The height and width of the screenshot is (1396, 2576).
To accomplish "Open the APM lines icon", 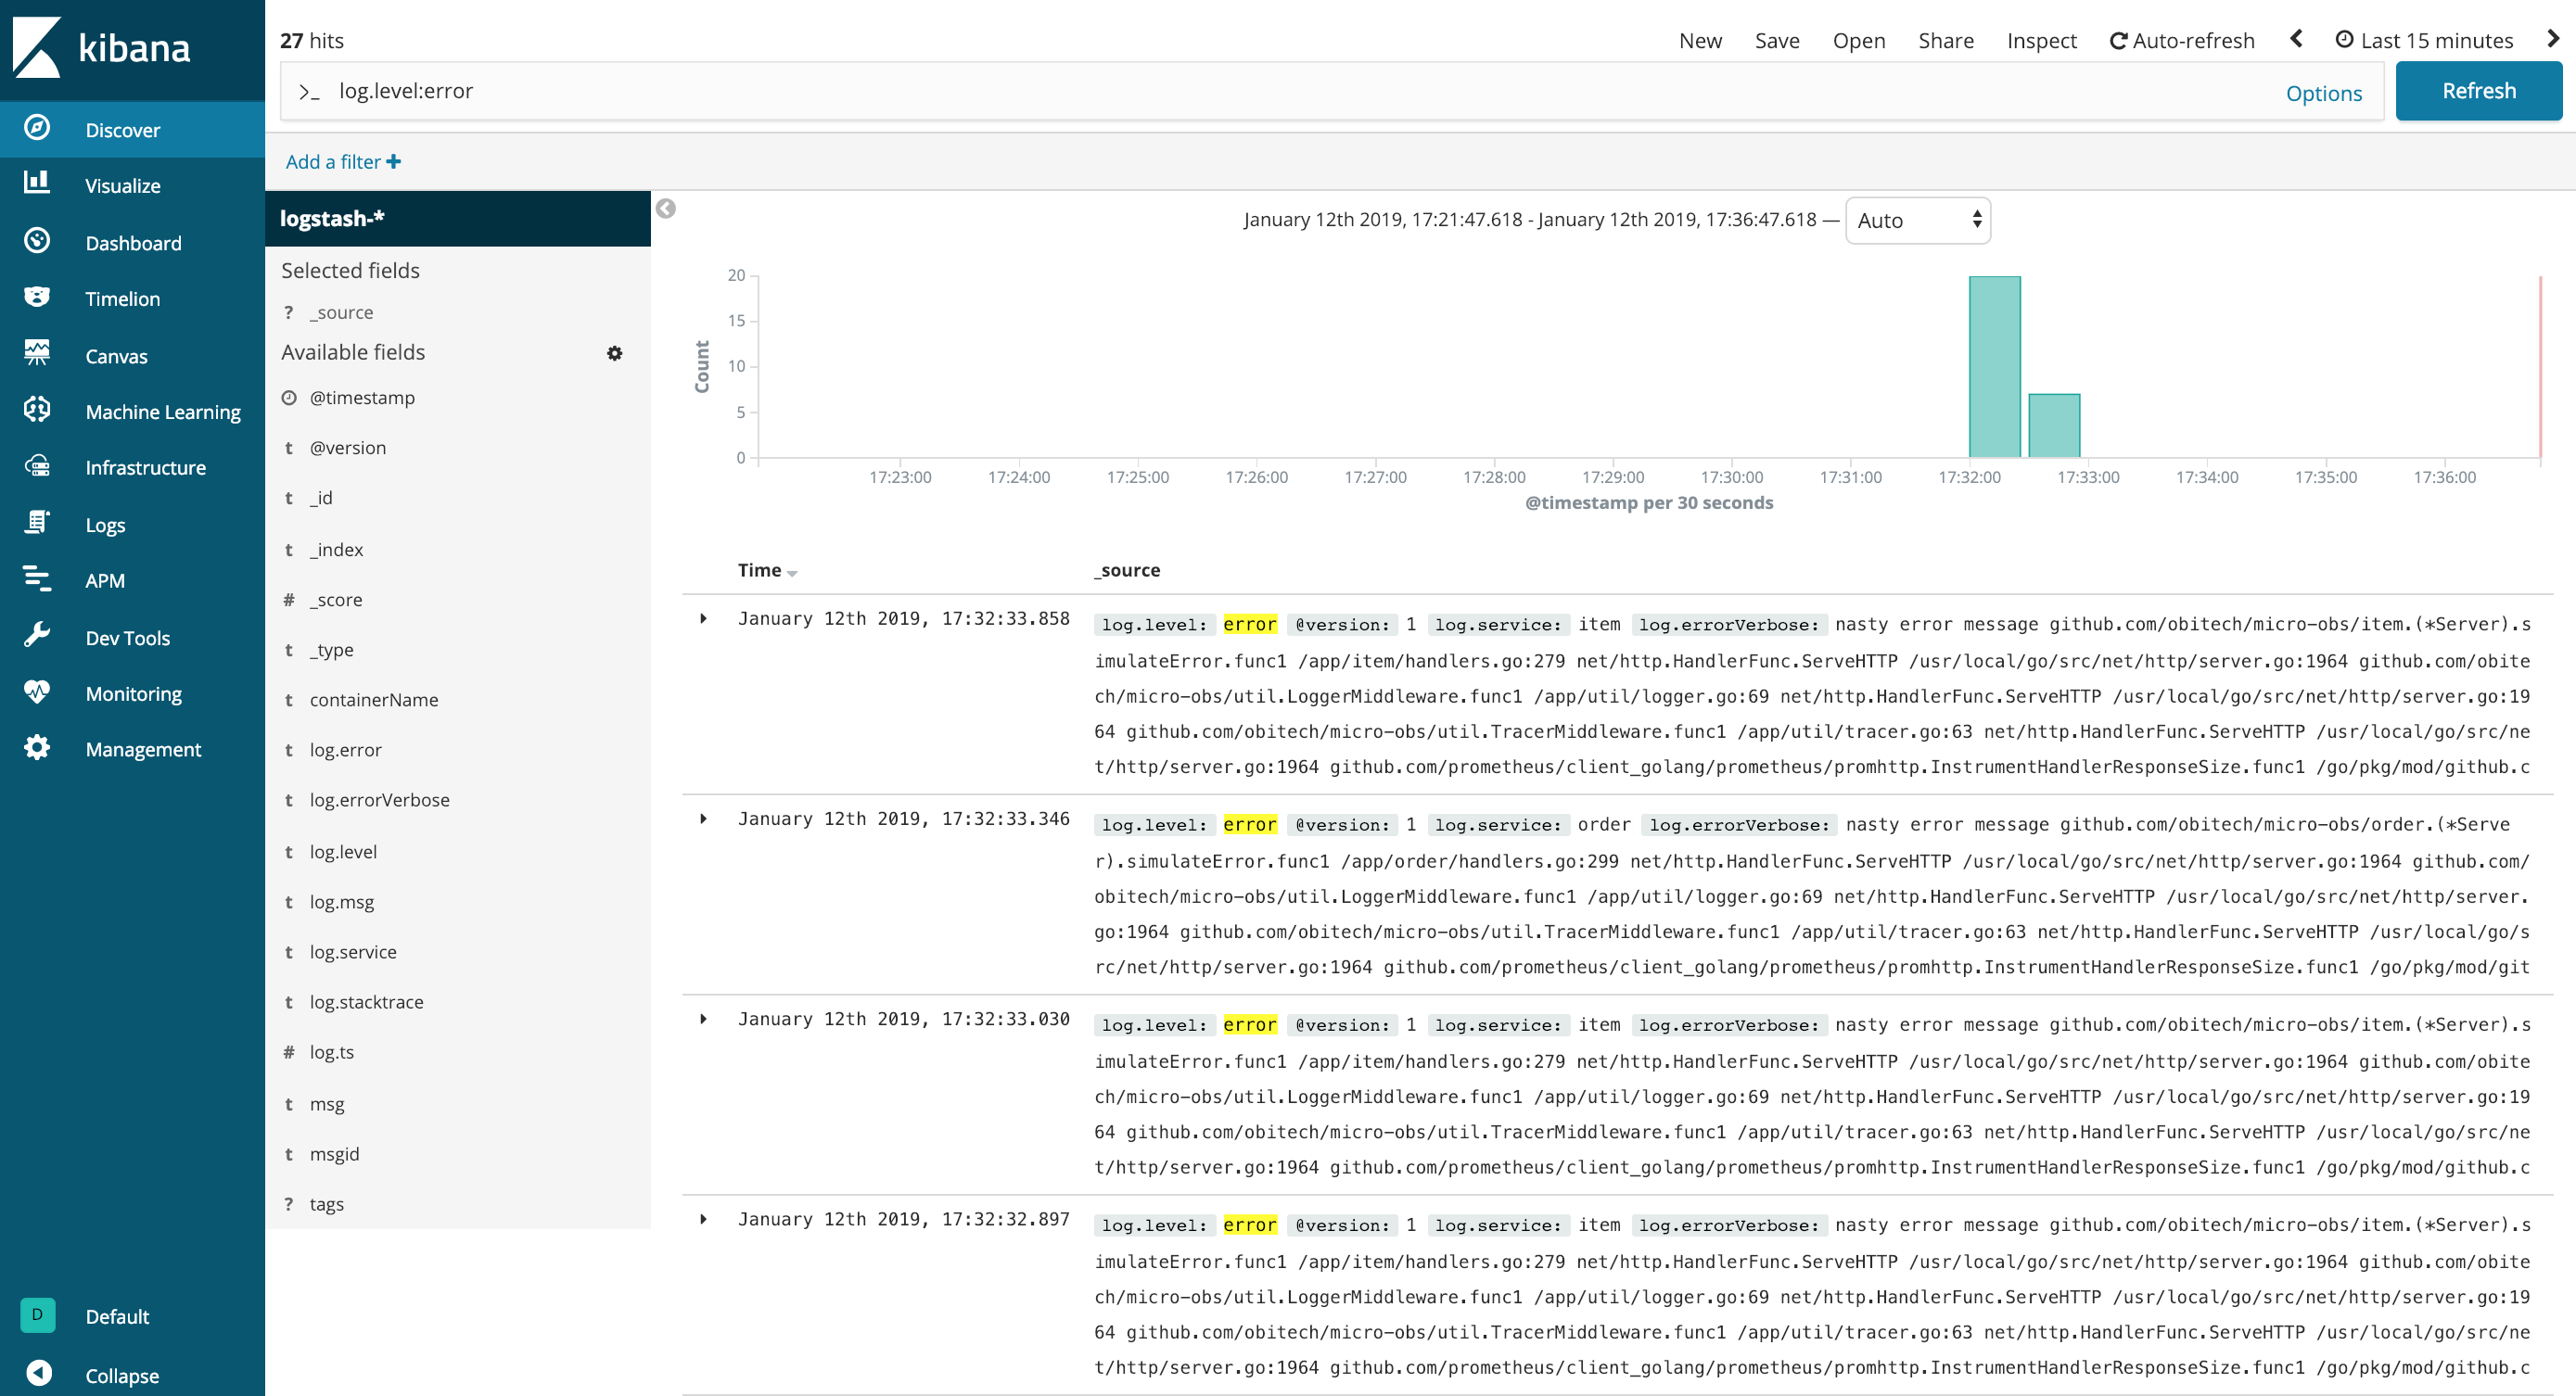I will click(x=37, y=579).
